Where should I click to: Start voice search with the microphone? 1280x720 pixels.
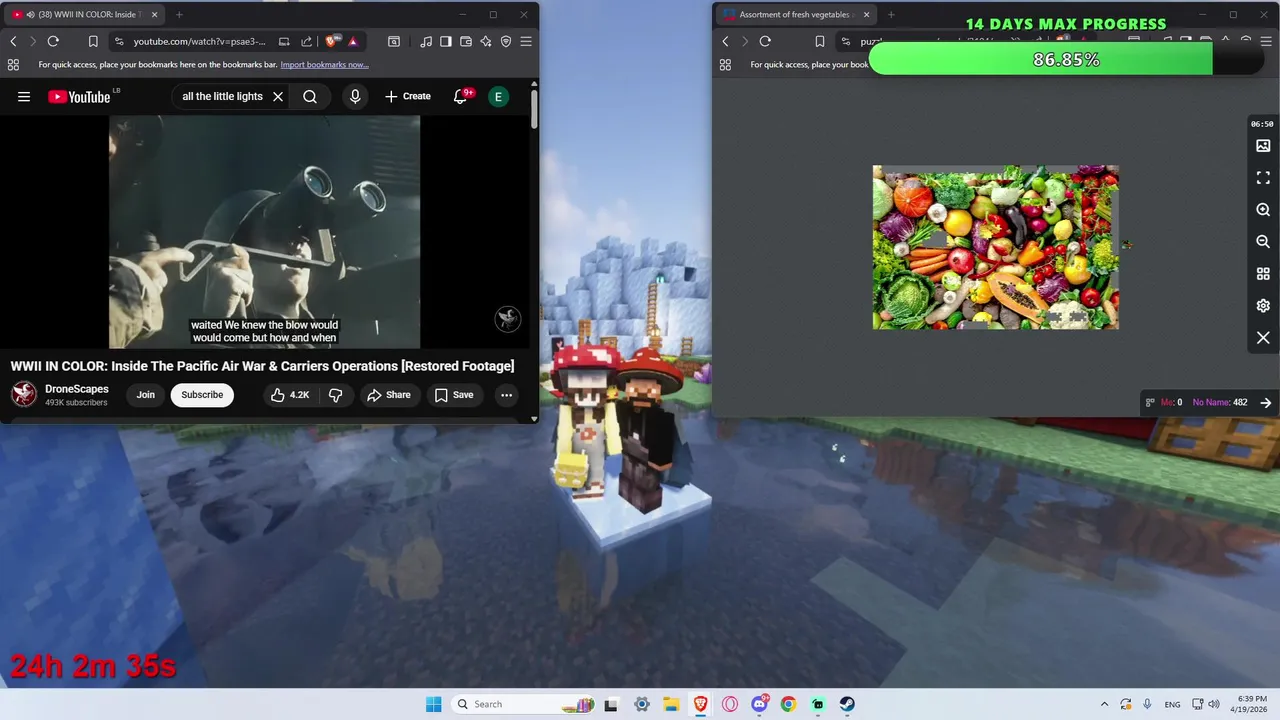[355, 97]
